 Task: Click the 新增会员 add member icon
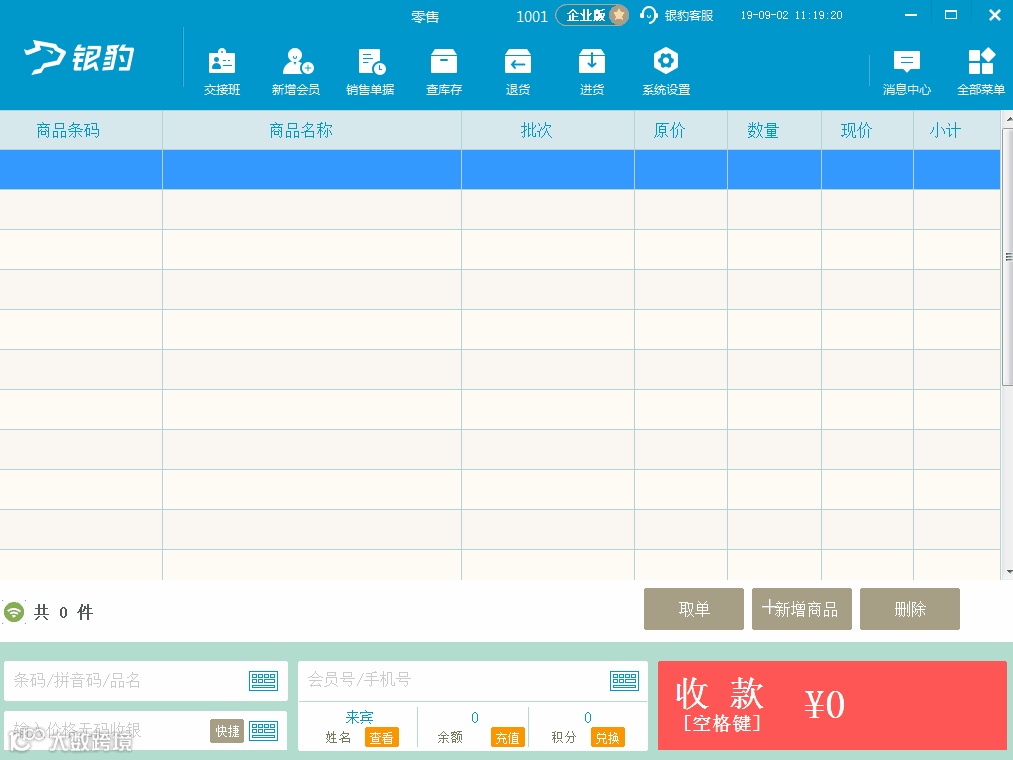coord(296,72)
